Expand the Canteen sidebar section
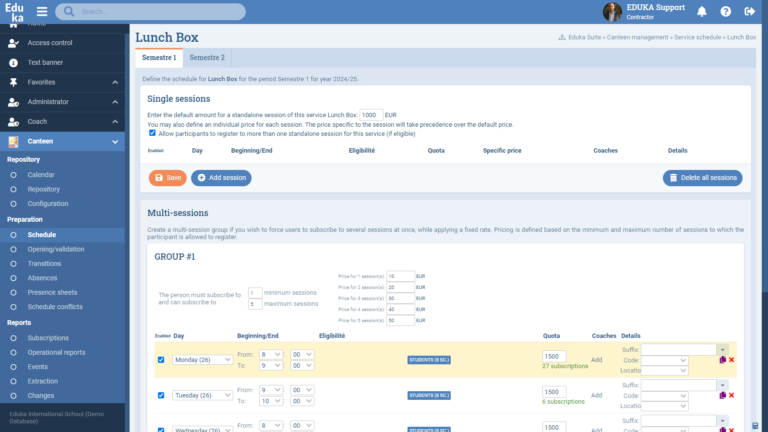768x432 pixels. click(x=64, y=141)
